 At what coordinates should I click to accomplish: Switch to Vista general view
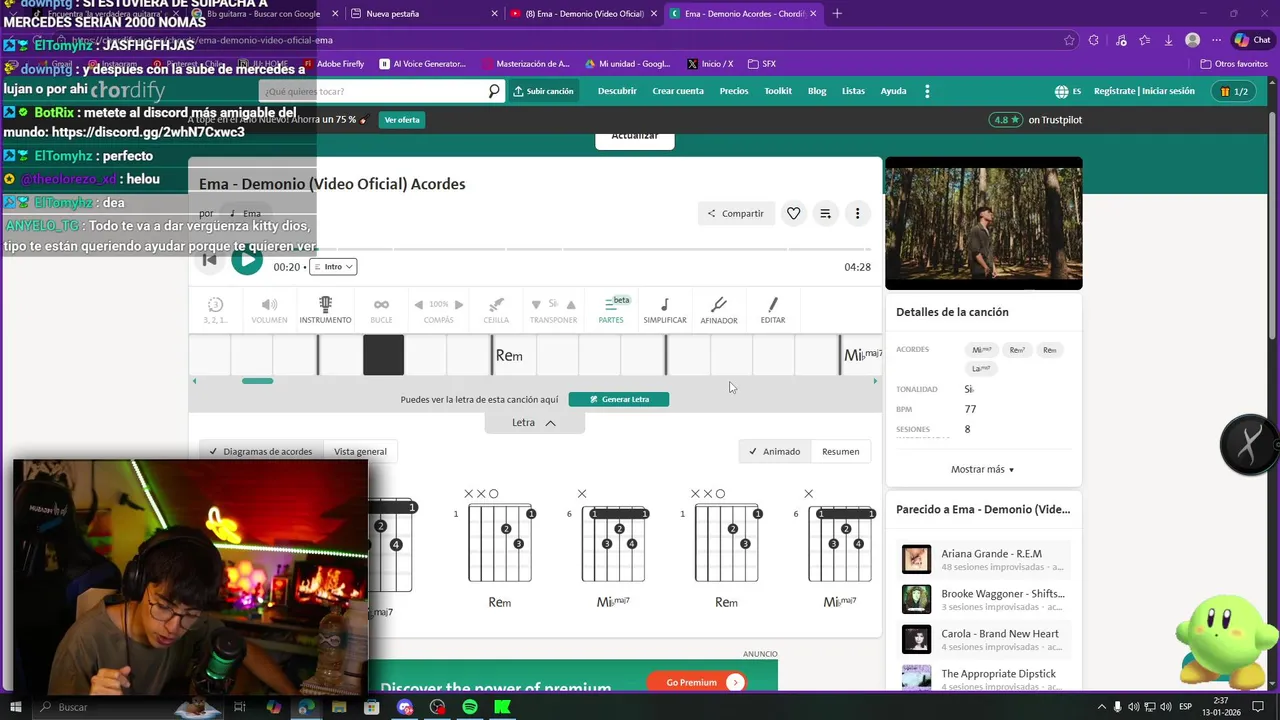360,451
